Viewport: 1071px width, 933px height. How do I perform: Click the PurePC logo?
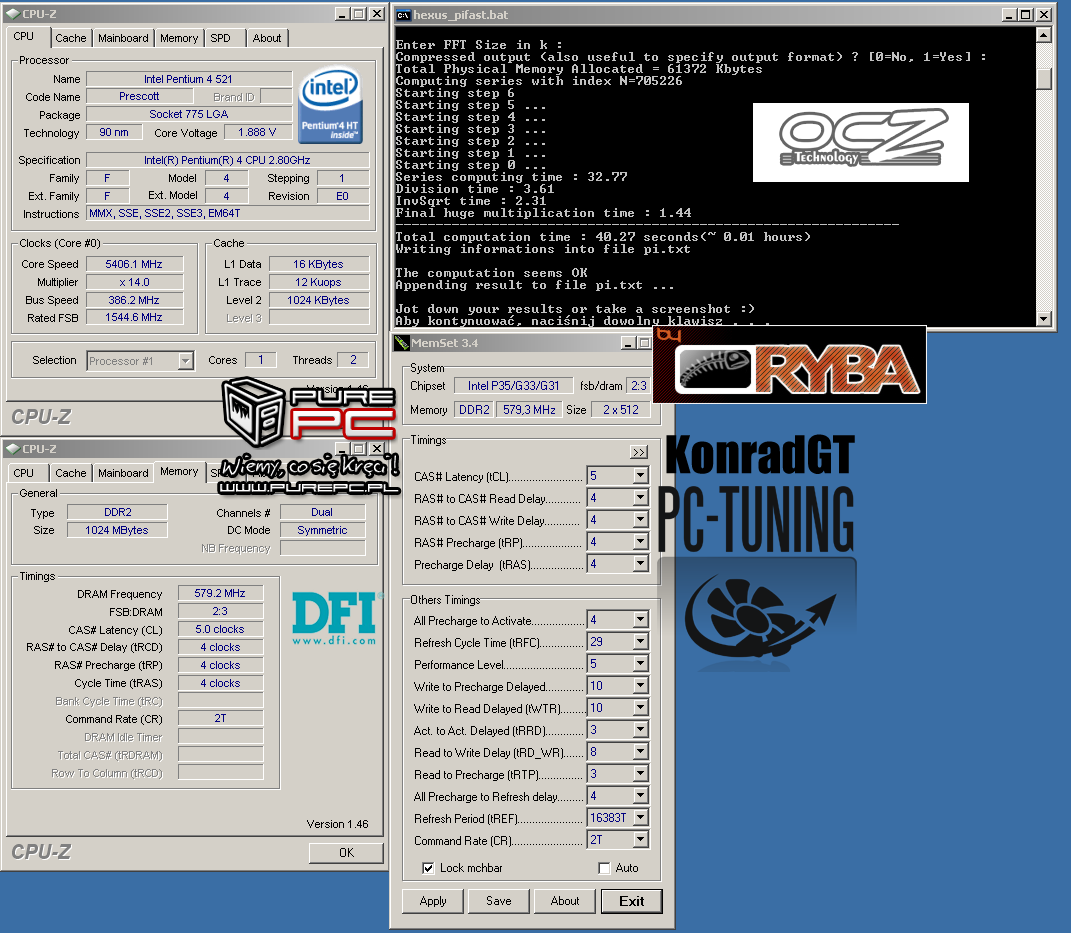(x=310, y=436)
